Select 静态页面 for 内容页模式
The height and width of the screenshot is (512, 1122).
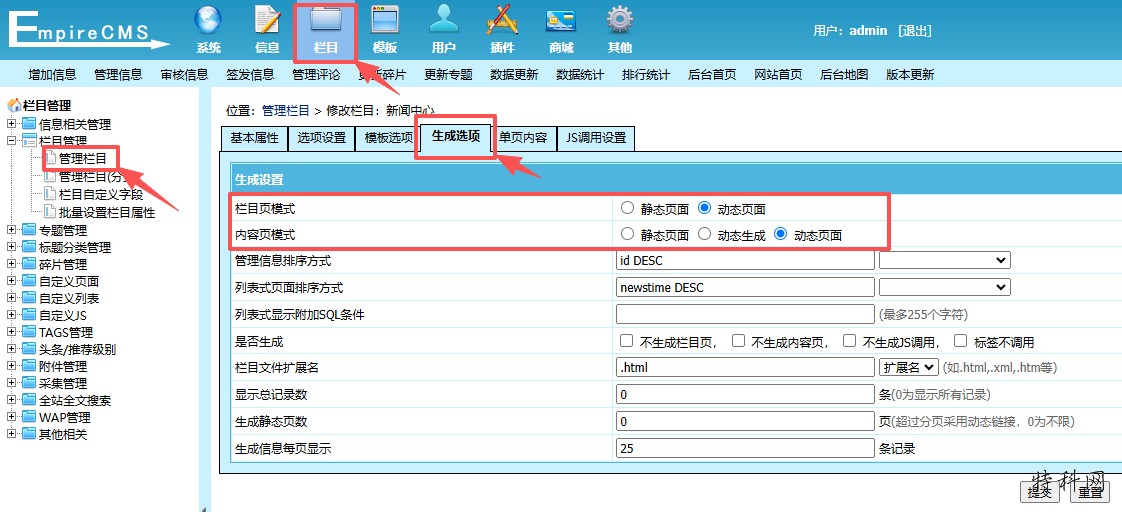click(628, 233)
